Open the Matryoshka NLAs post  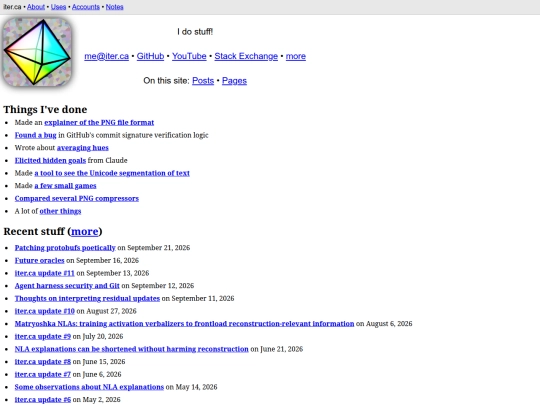(x=184, y=324)
